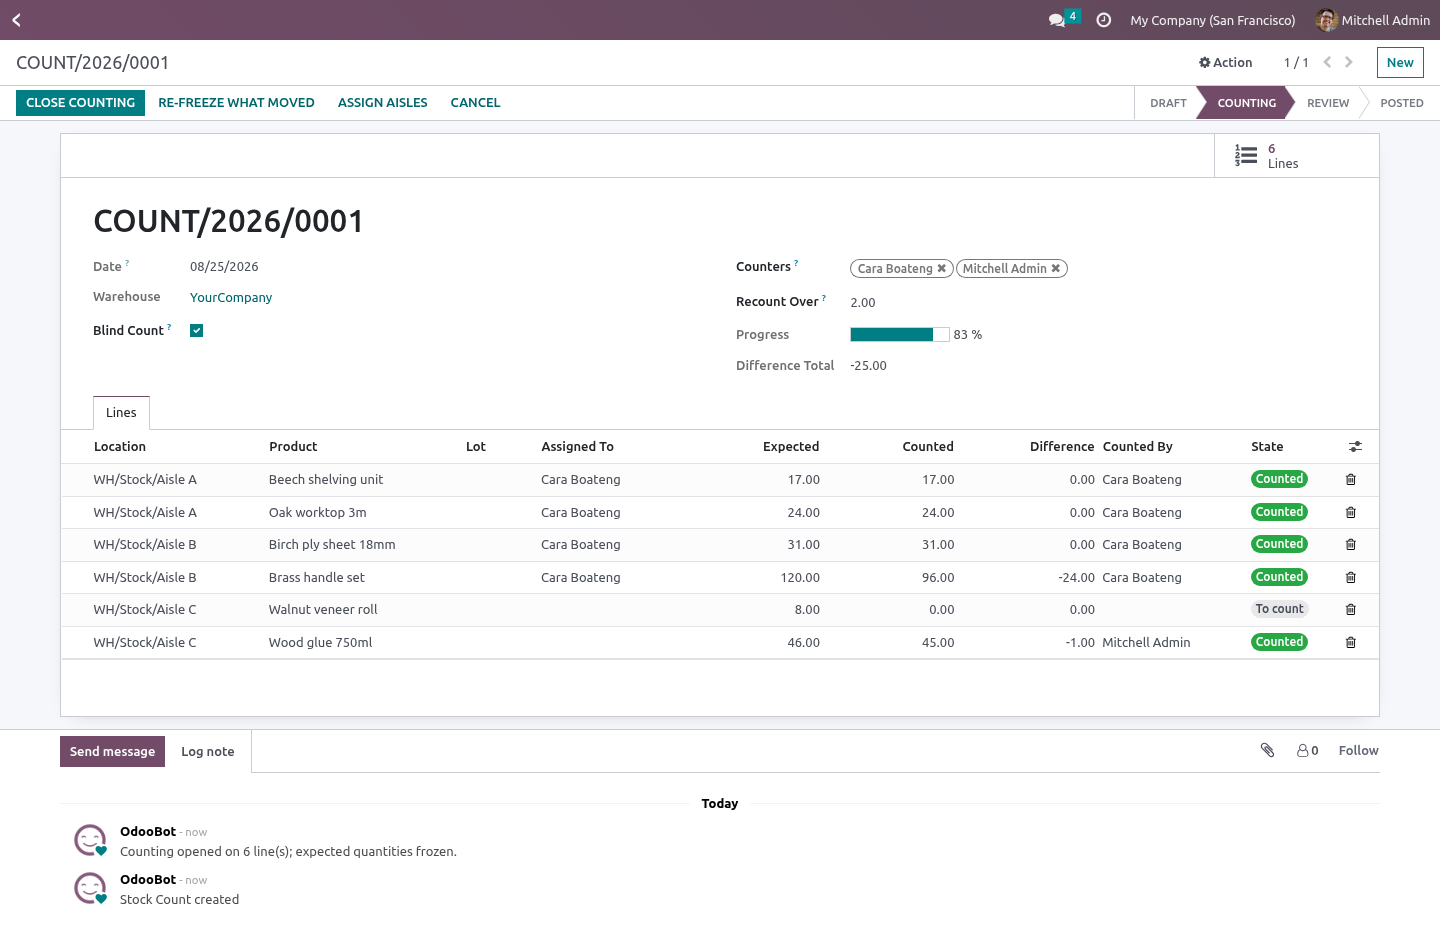Click the Send message button

pos(112,752)
